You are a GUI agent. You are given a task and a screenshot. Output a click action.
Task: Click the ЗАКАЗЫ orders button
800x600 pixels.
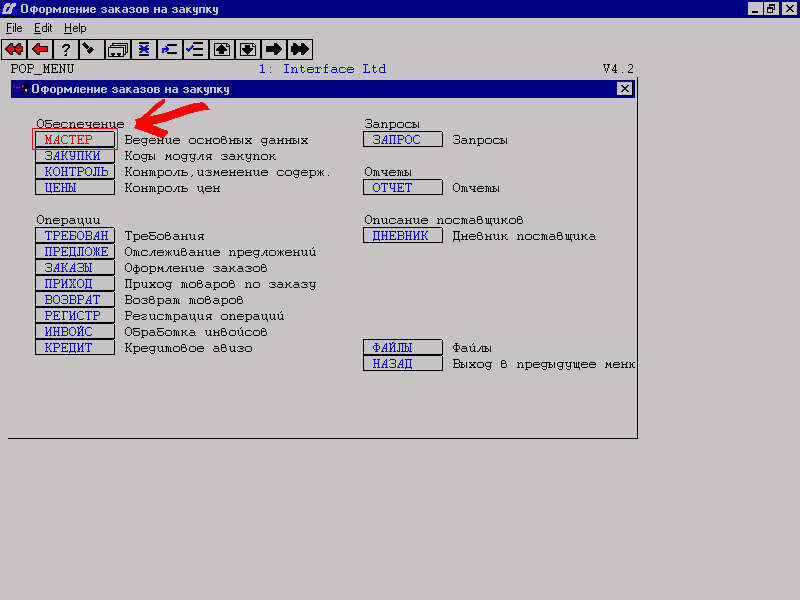pyautogui.click(x=75, y=267)
